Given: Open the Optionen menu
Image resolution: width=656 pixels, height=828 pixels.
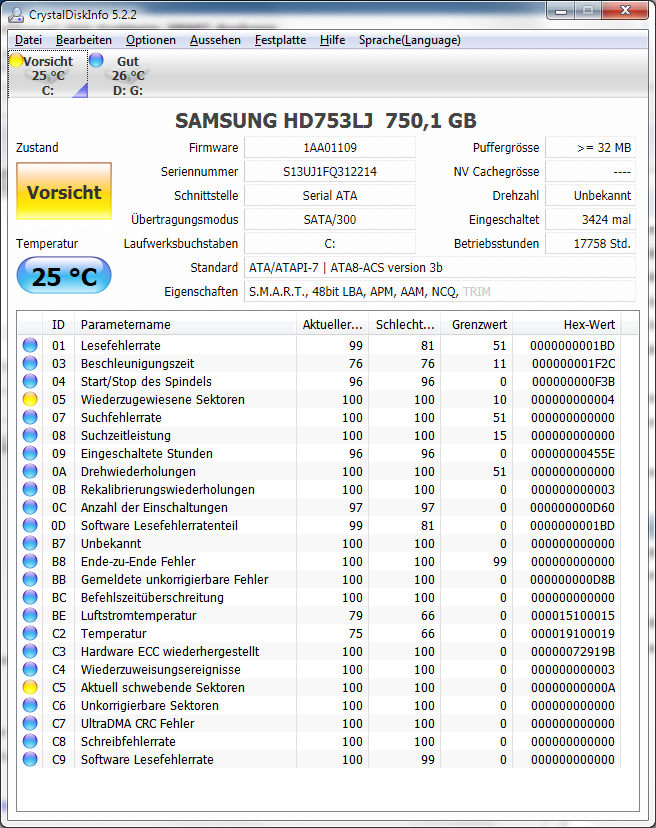Looking at the screenshot, I should tap(151, 40).
